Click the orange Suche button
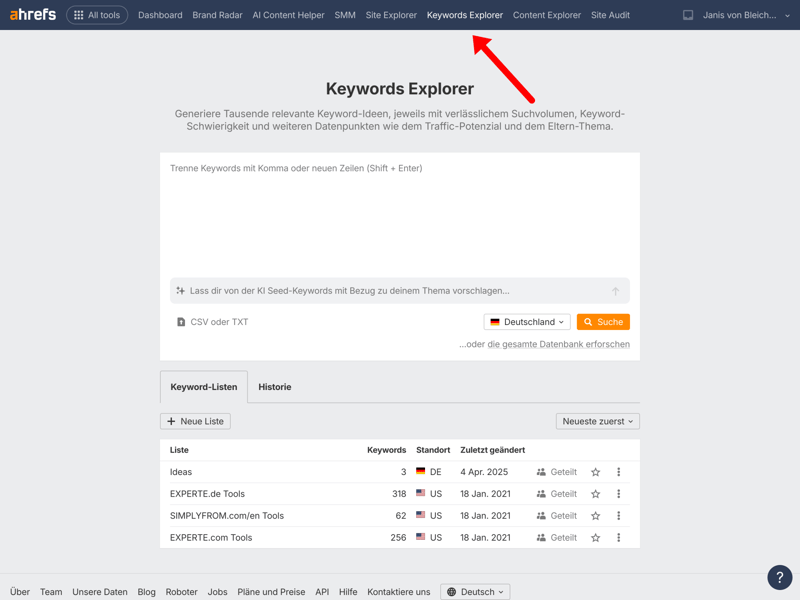The height and width of the screenshot is (600, 800). tap(603, 322)
